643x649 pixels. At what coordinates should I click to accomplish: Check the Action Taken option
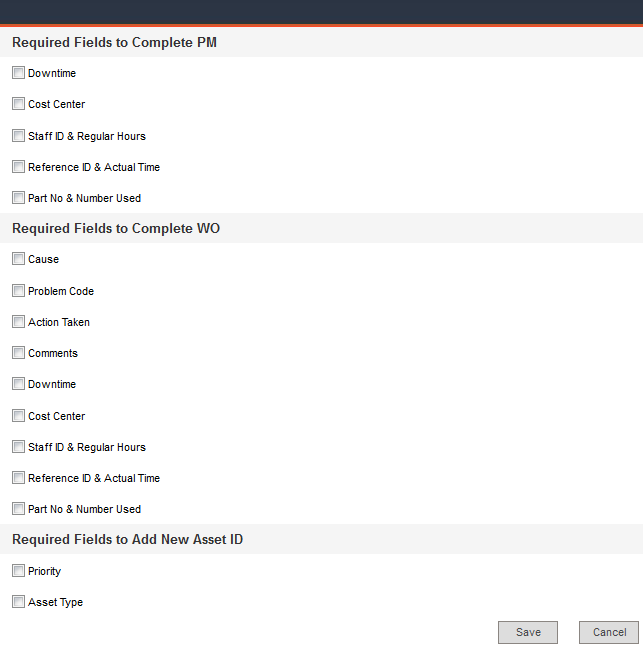18,322
